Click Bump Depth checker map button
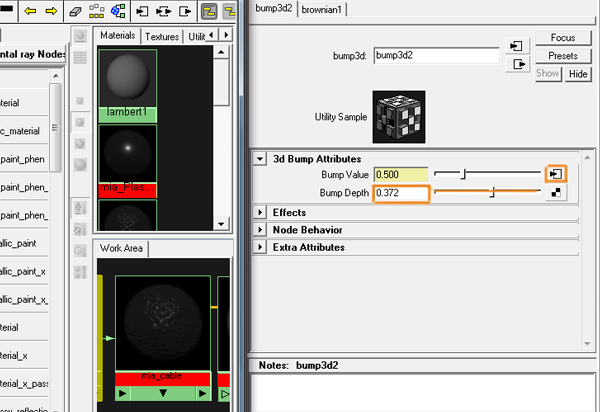The width and height of the screenshot is (600, 412). coord(556,192)
